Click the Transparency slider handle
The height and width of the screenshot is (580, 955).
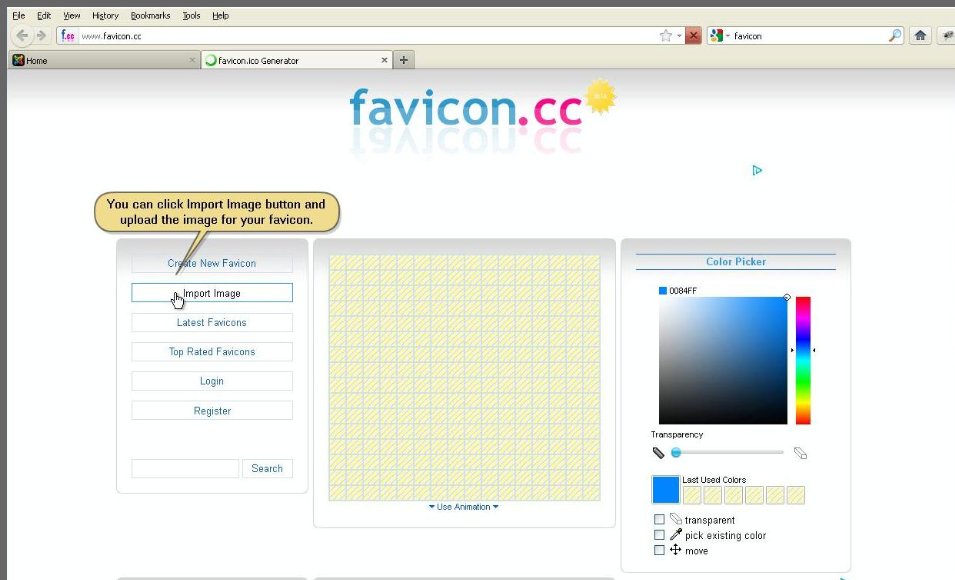pos(675,452)
